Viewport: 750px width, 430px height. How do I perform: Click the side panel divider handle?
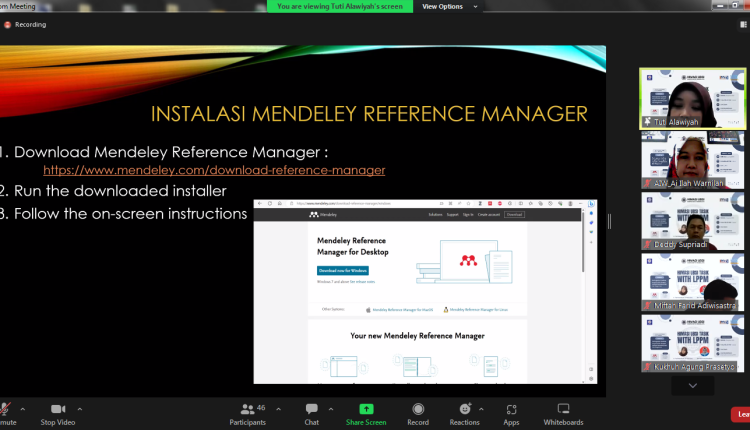click(x=609, y=221)
